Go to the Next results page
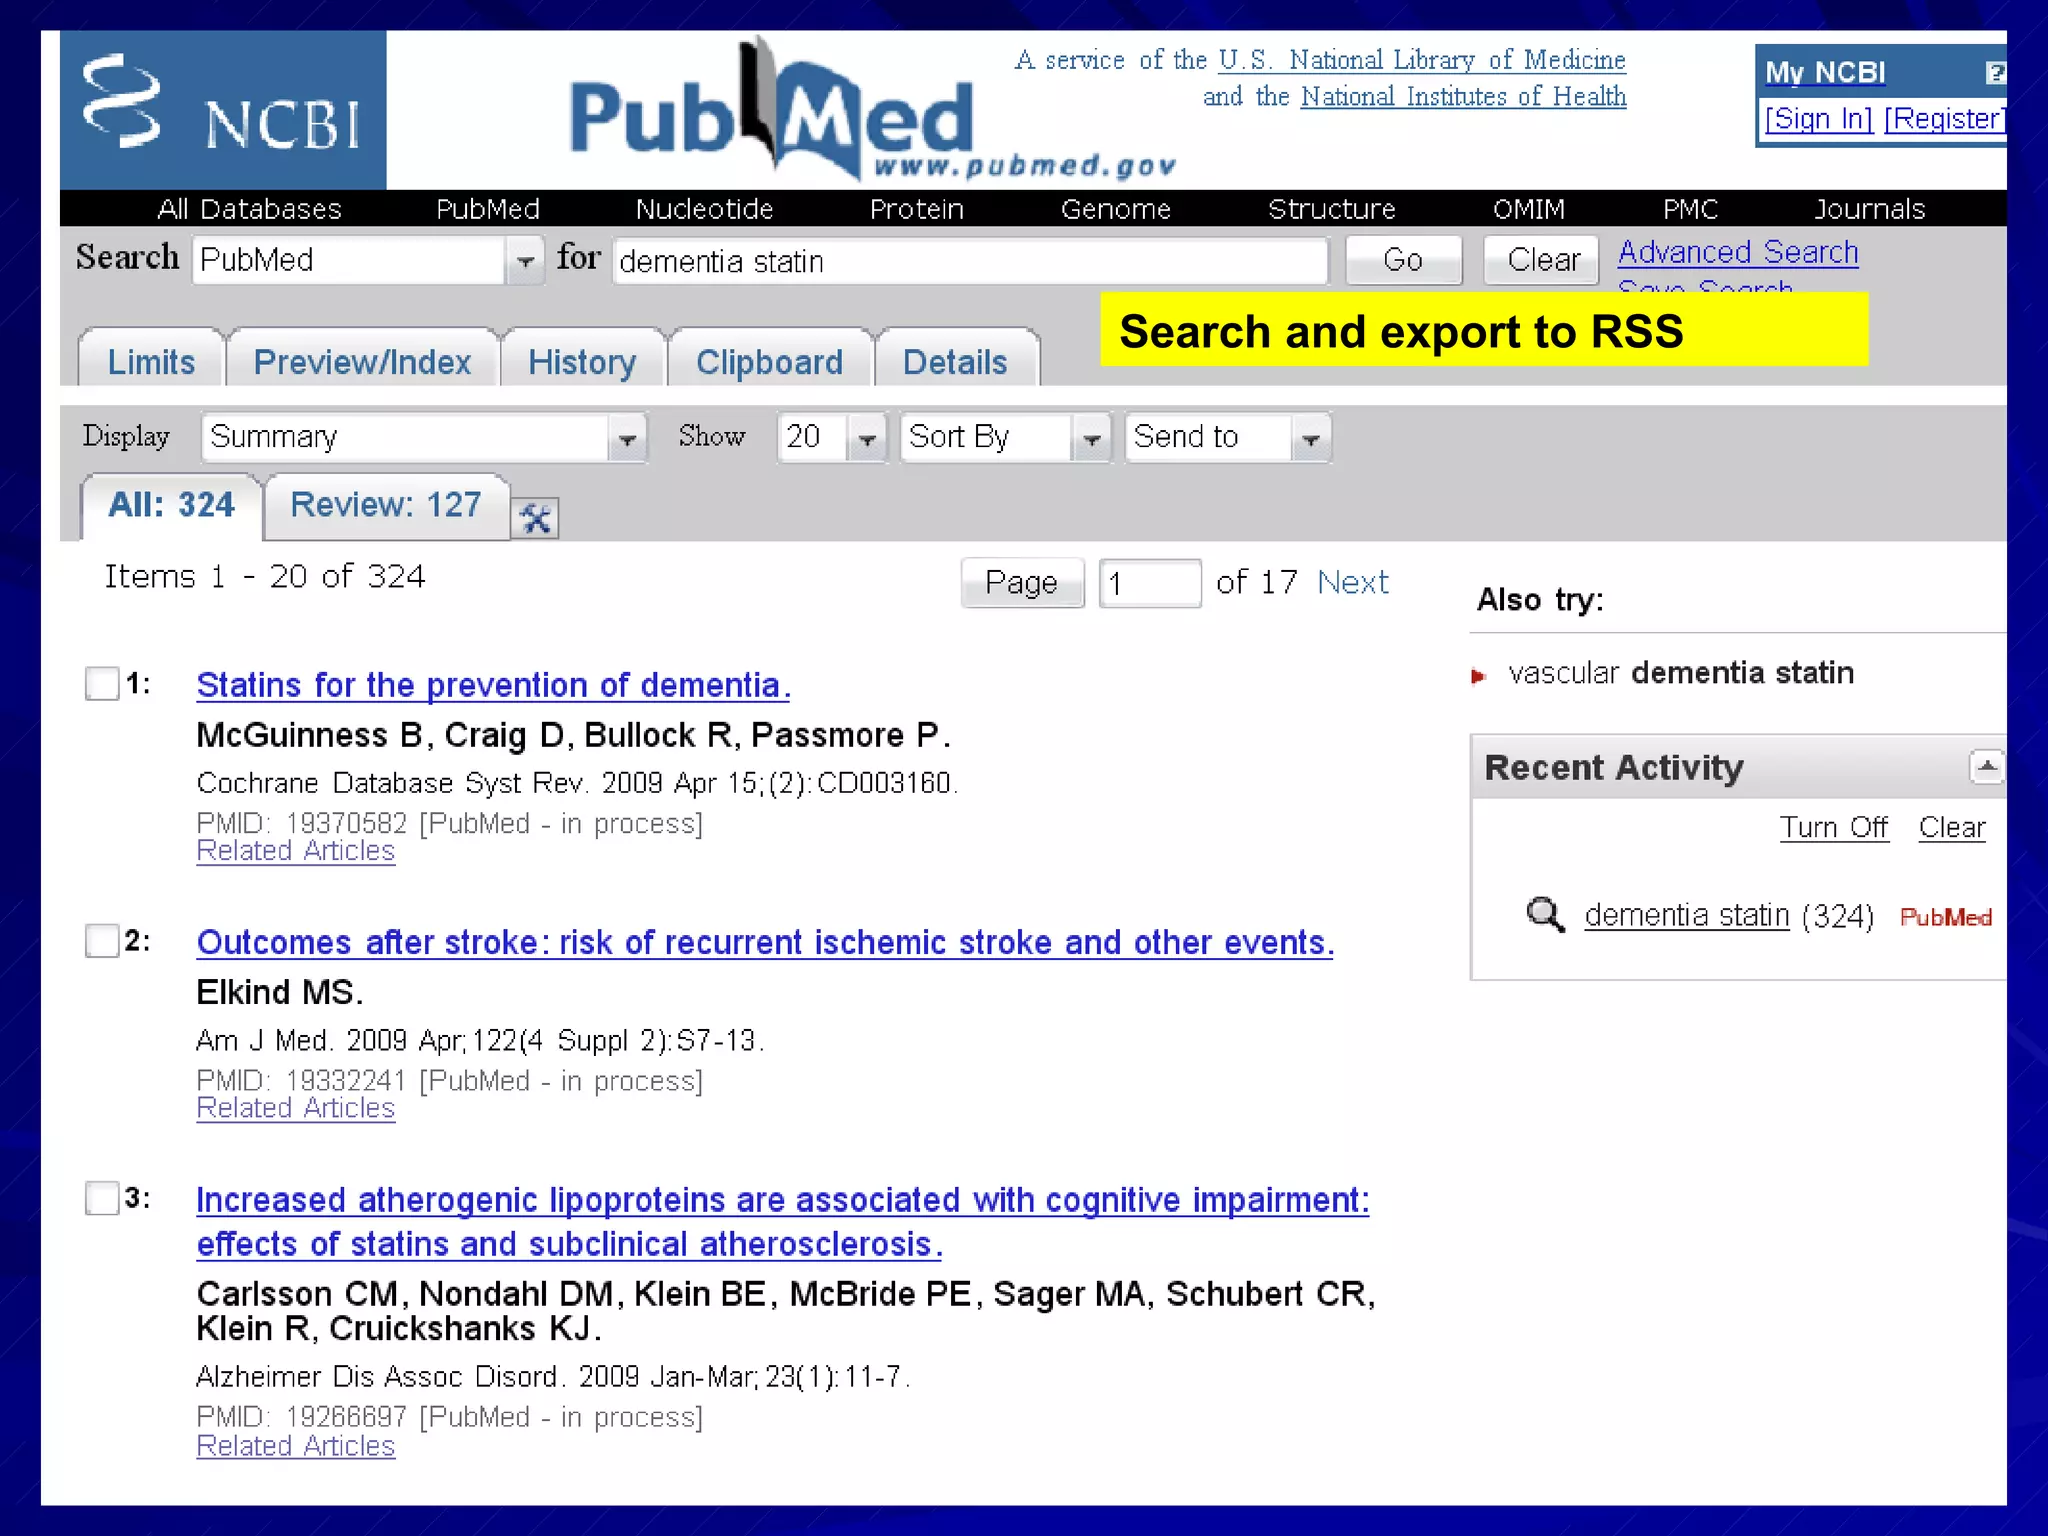This screenshot has width=2048, height=1536. pyautogui.click(x=1352, y=582)
